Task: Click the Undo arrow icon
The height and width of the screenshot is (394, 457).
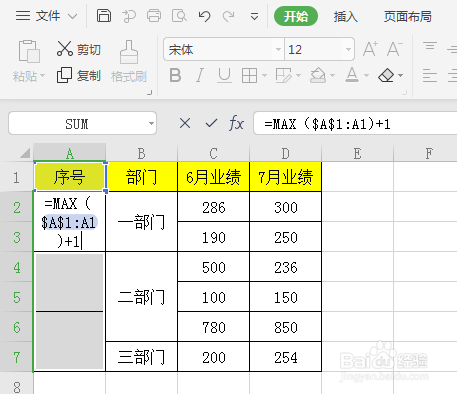Action: [x=204, y=16]
